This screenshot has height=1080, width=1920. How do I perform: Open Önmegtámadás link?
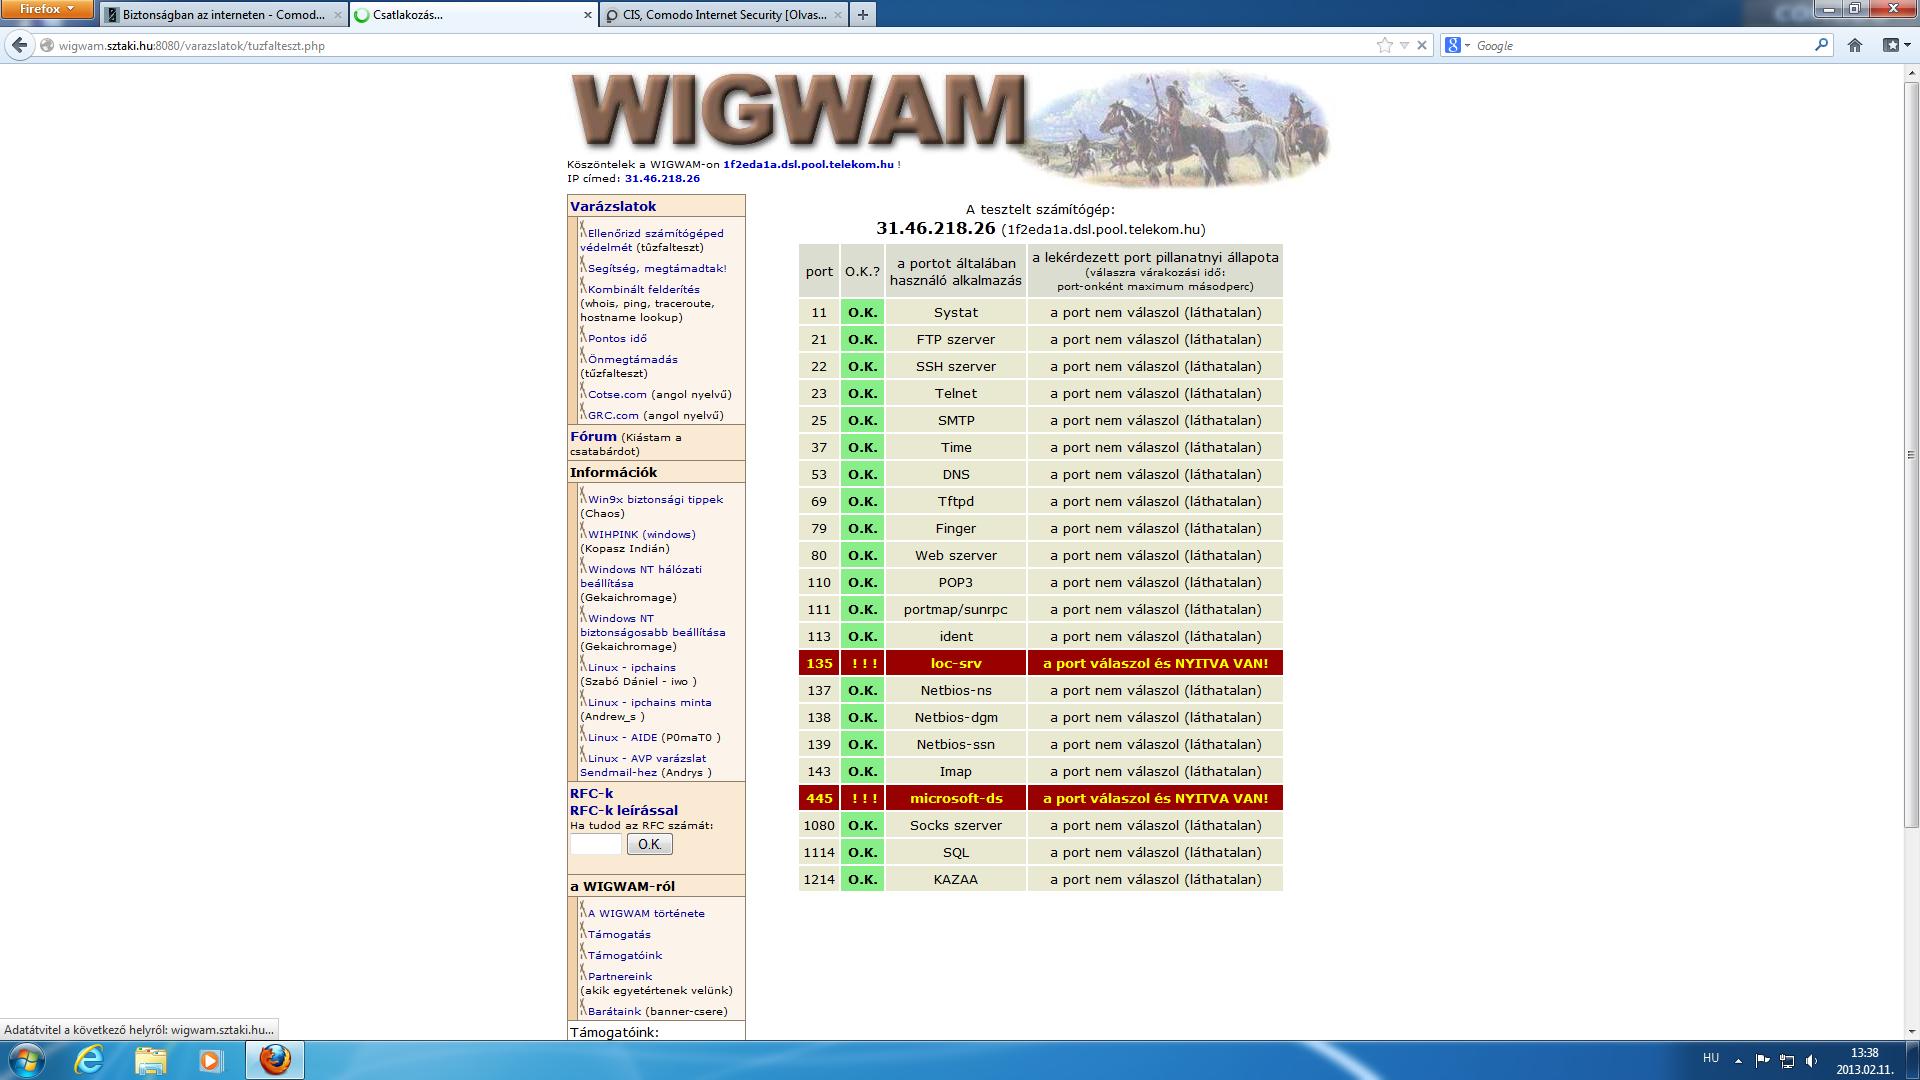click(633, 359)
